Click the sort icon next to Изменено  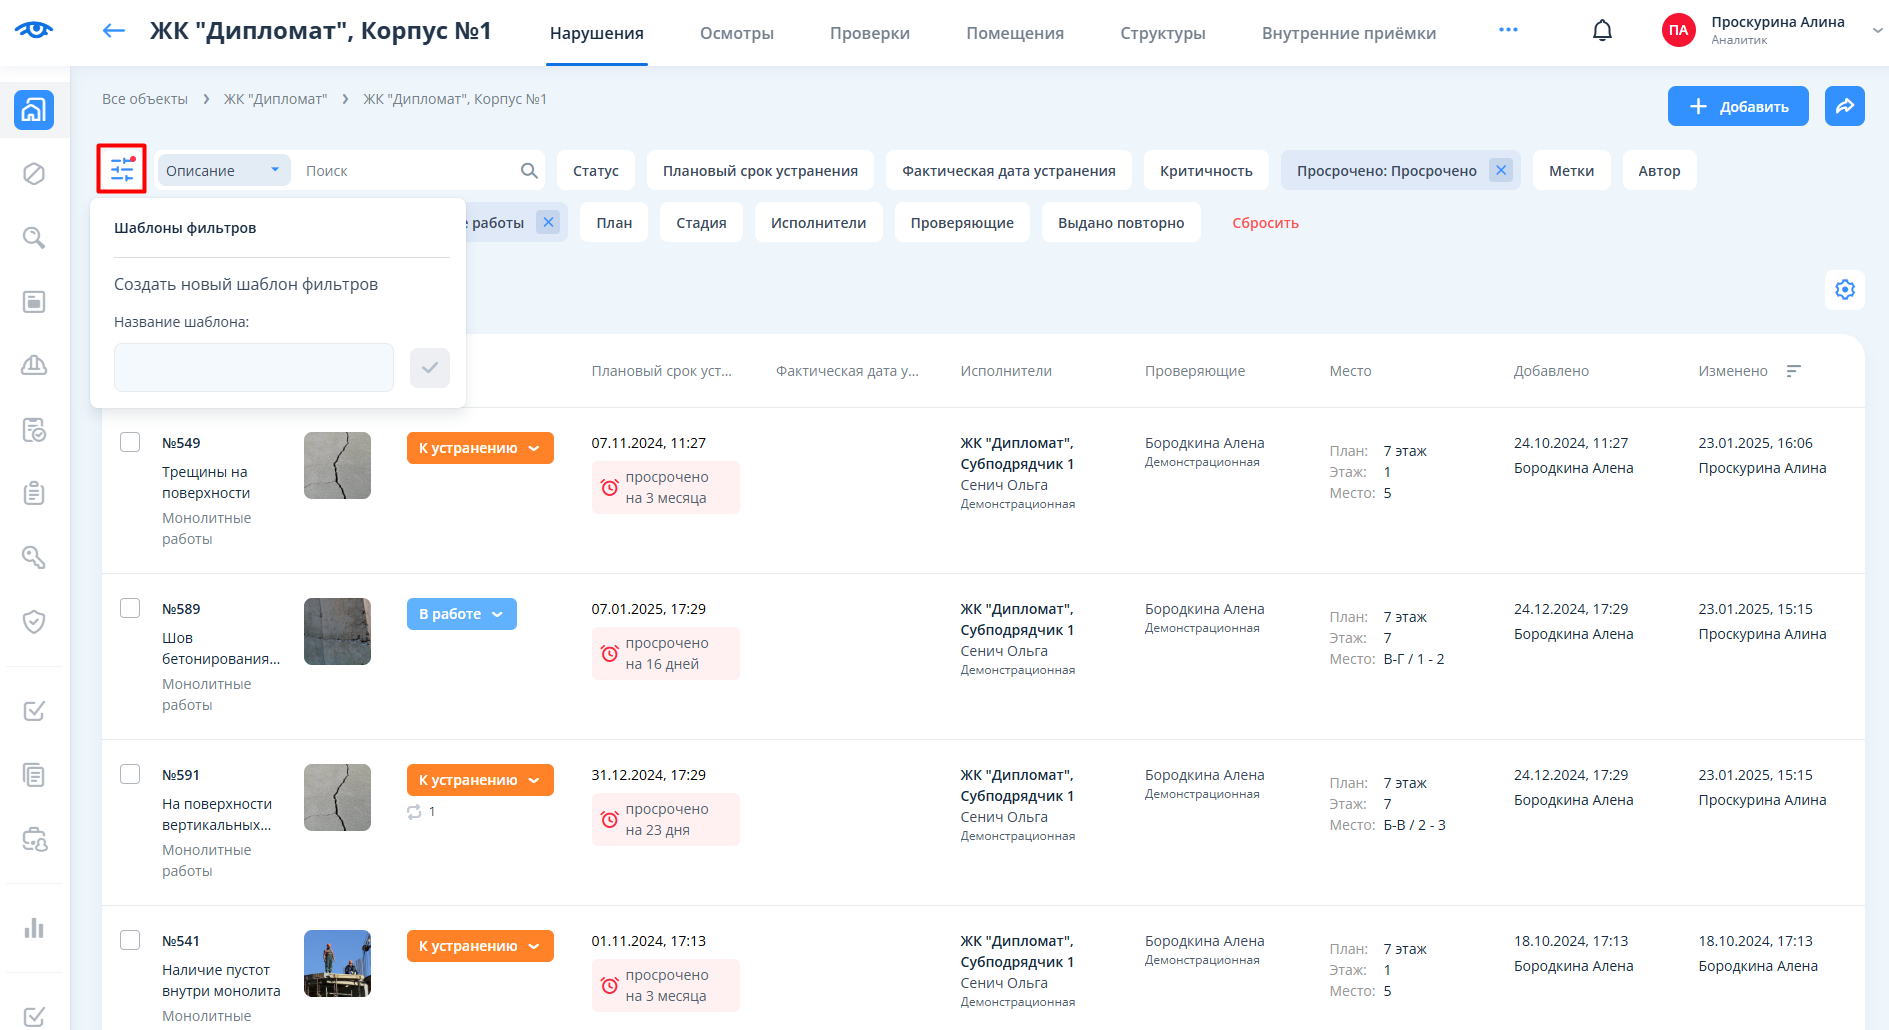1793,371
